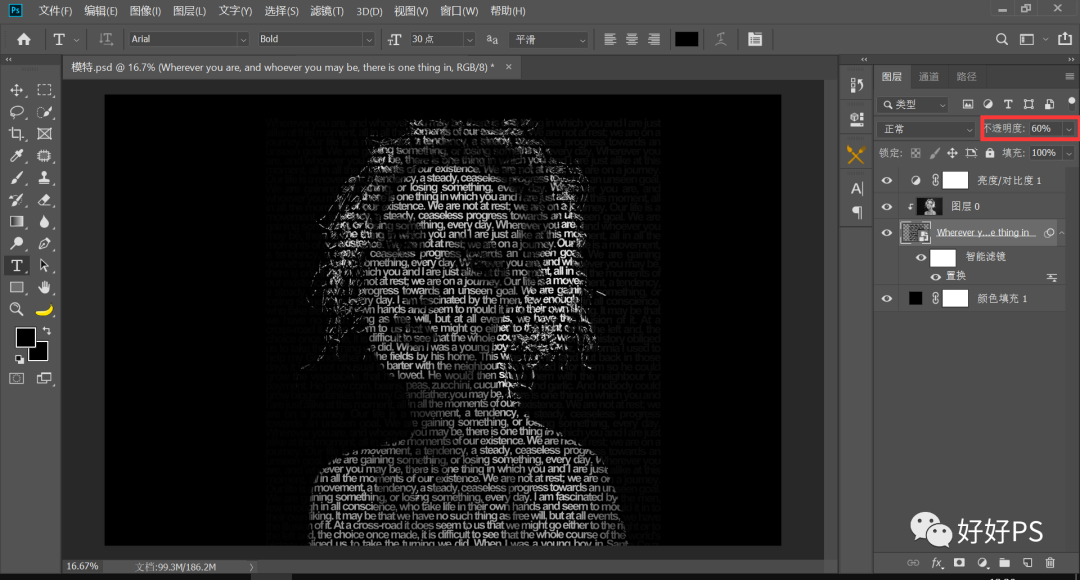Select the Path Selection tool
The image size is (1080, 580).
(x=44, y=265)
